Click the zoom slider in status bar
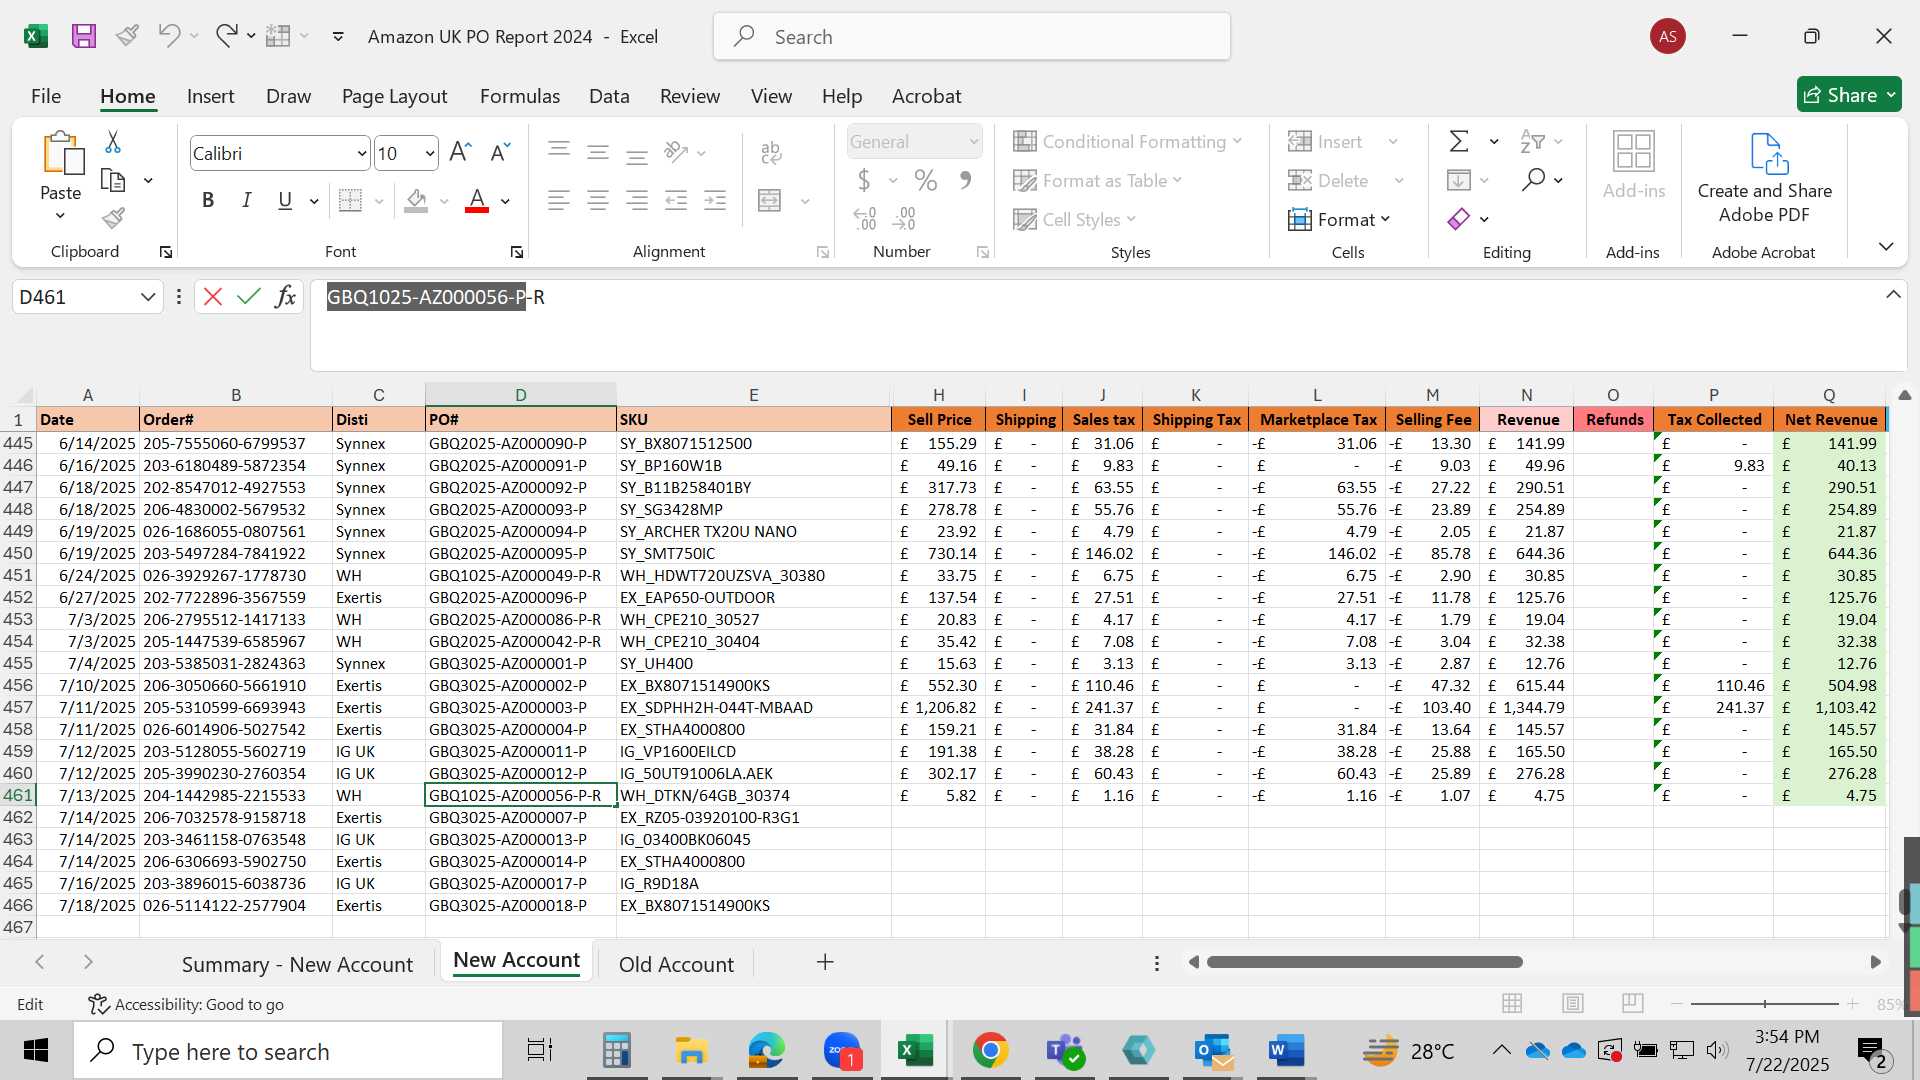Image resolution: width=1920 pixels, height=1080 pixels. tap(1765, 1003)
